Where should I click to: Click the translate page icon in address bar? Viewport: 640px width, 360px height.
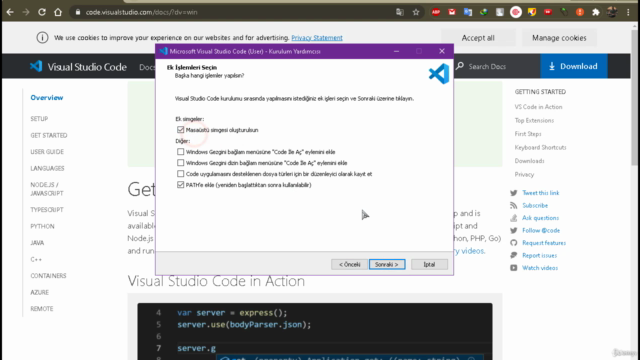(x=400, y=12)
